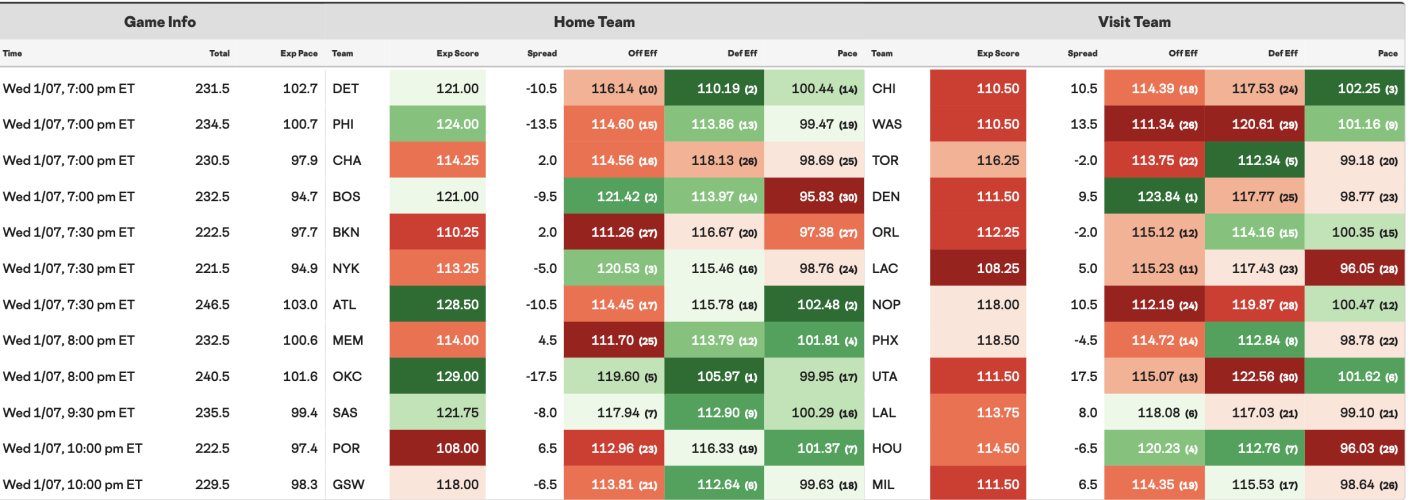Select home team BKN cell
The height and width of the screenshot is (500, 1420).
pos(345,232)
